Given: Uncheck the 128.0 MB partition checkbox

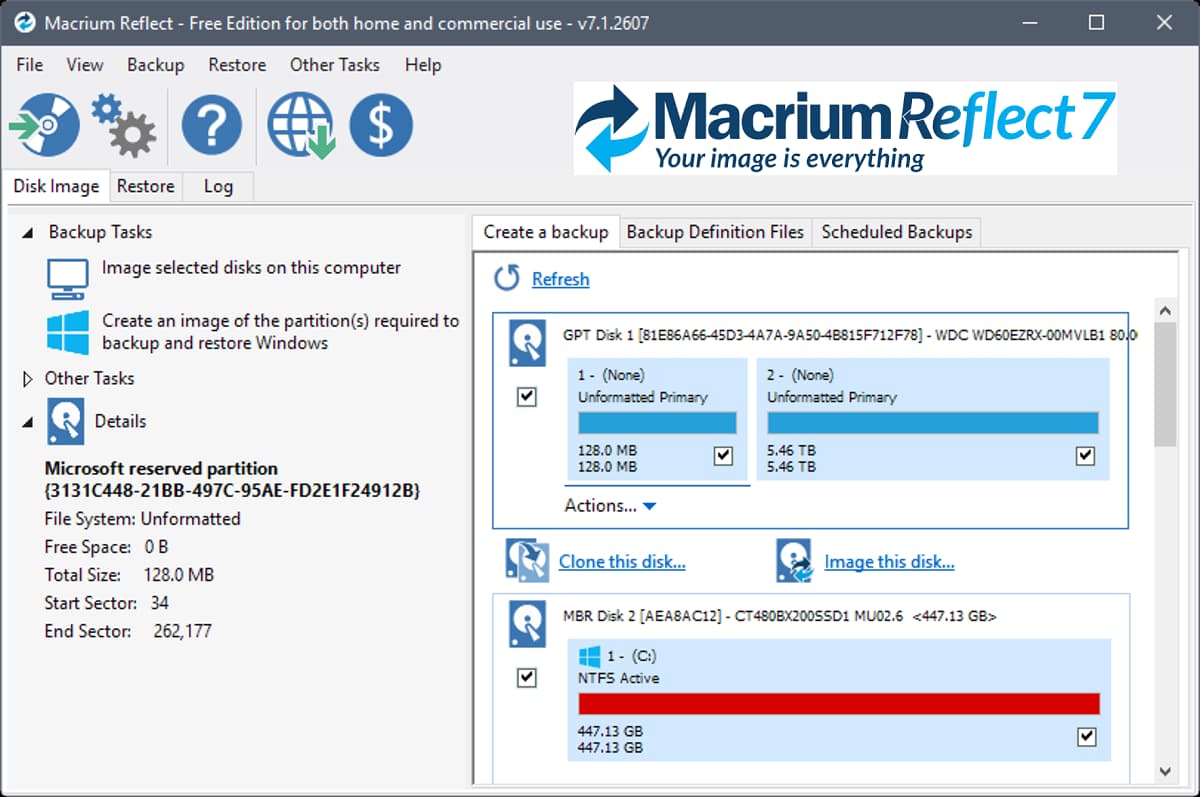Looking at the screenshot, I should [724, 456].
